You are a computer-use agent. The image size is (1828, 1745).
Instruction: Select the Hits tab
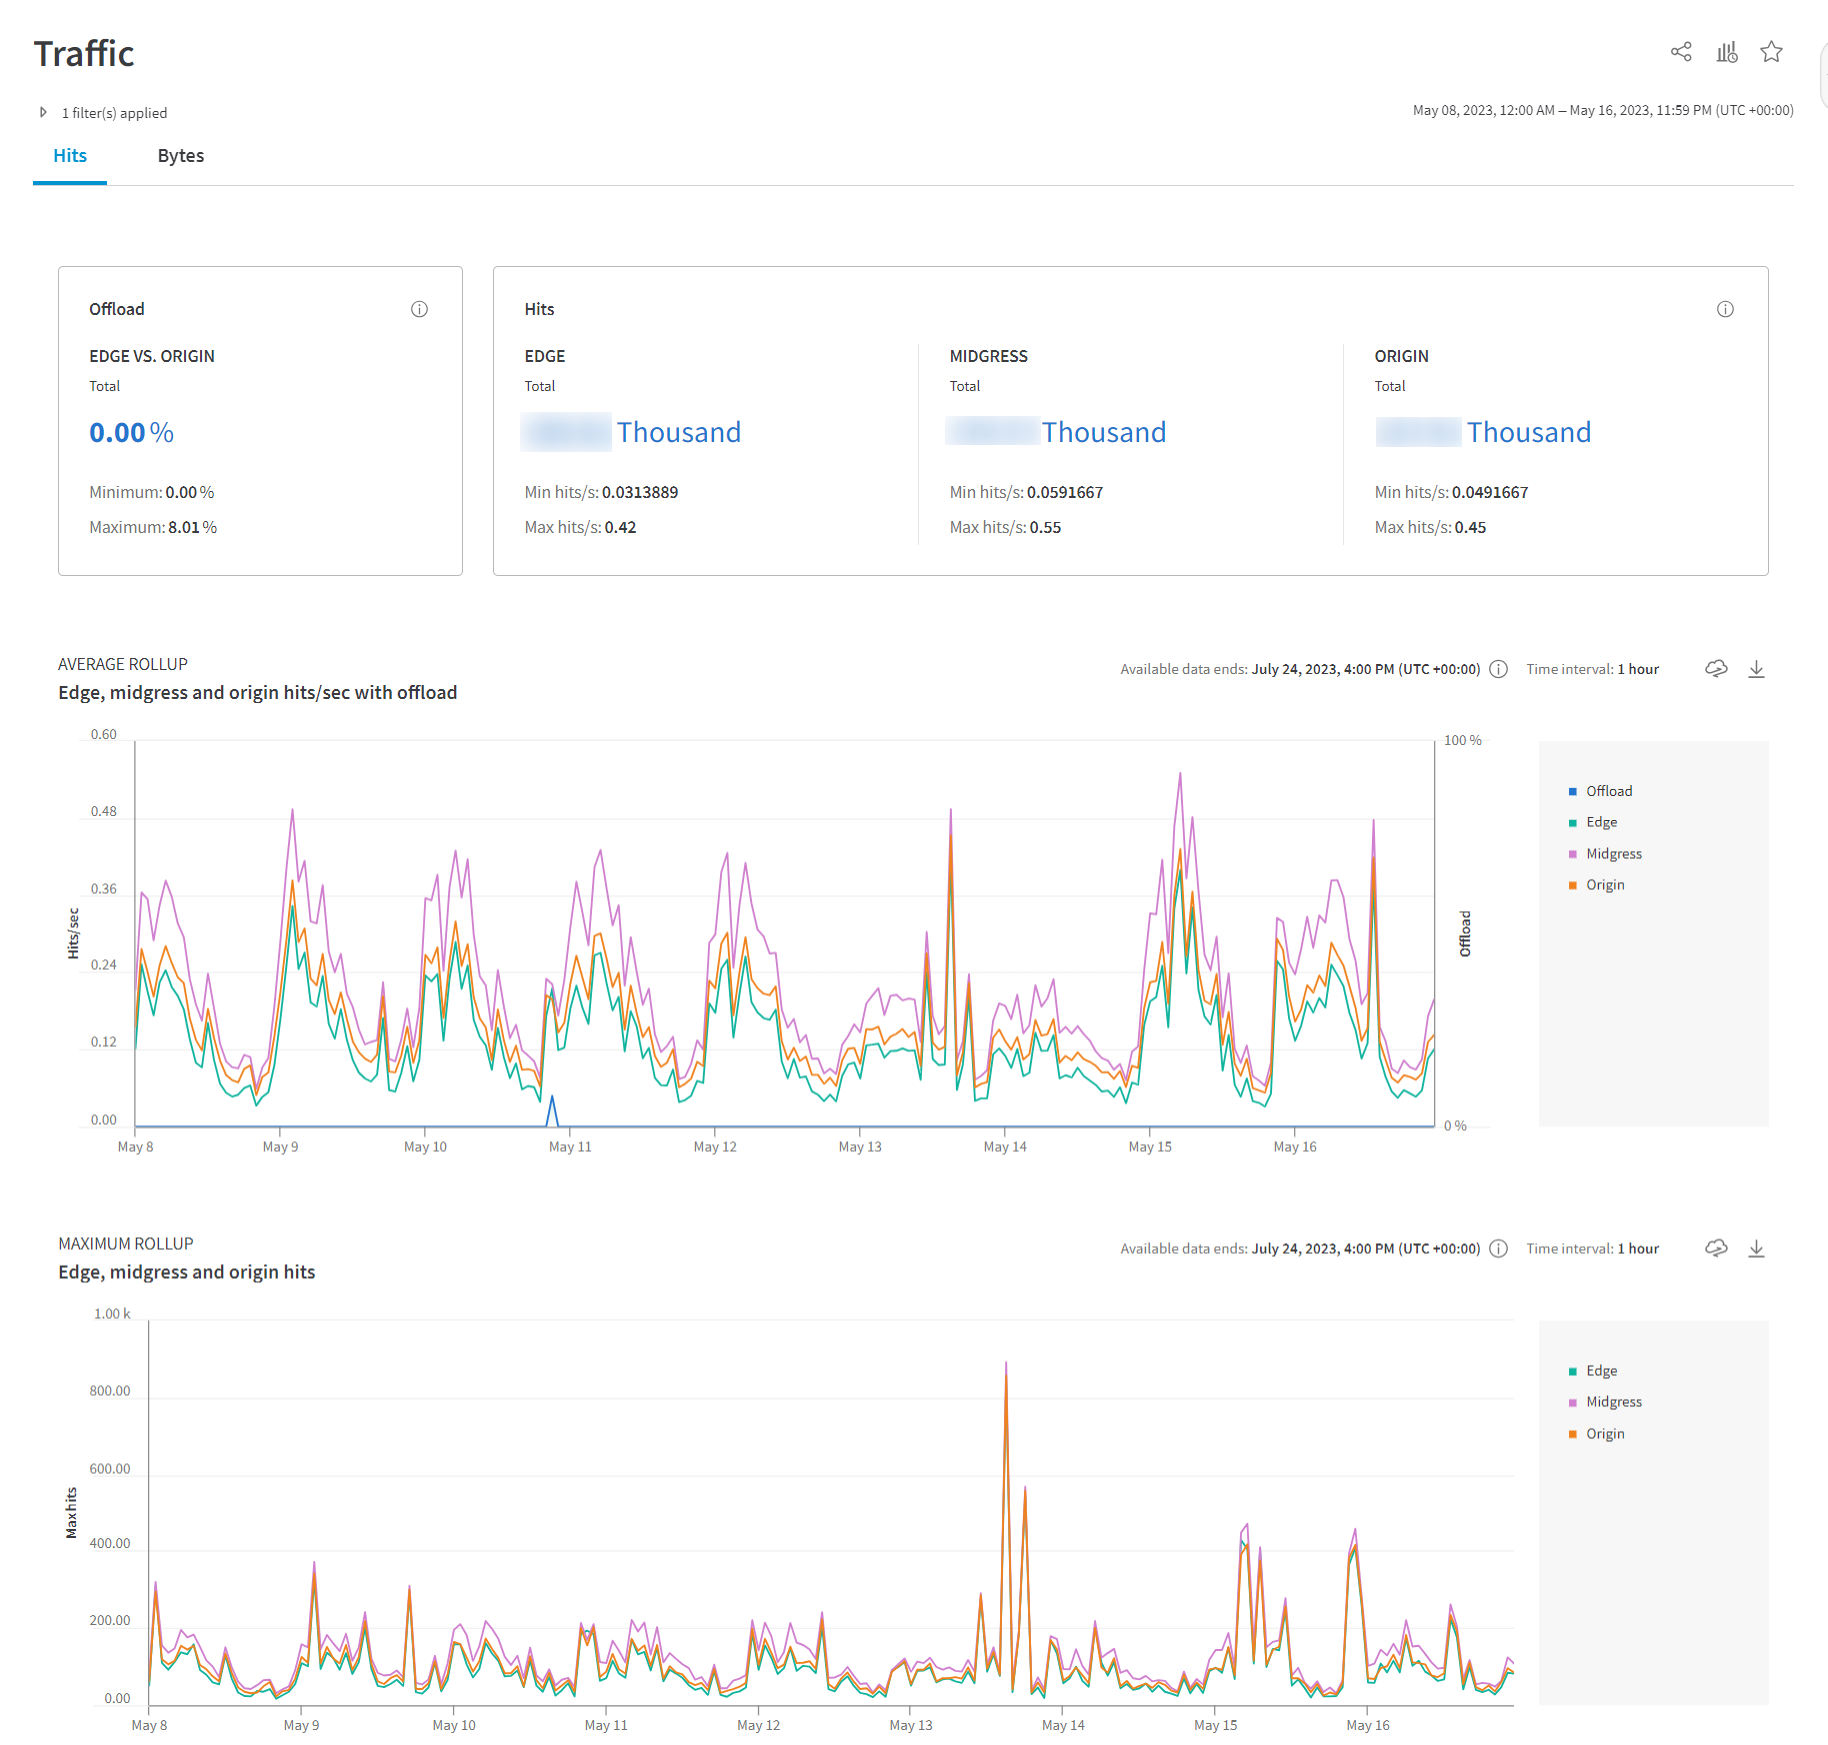coord(70,156)
